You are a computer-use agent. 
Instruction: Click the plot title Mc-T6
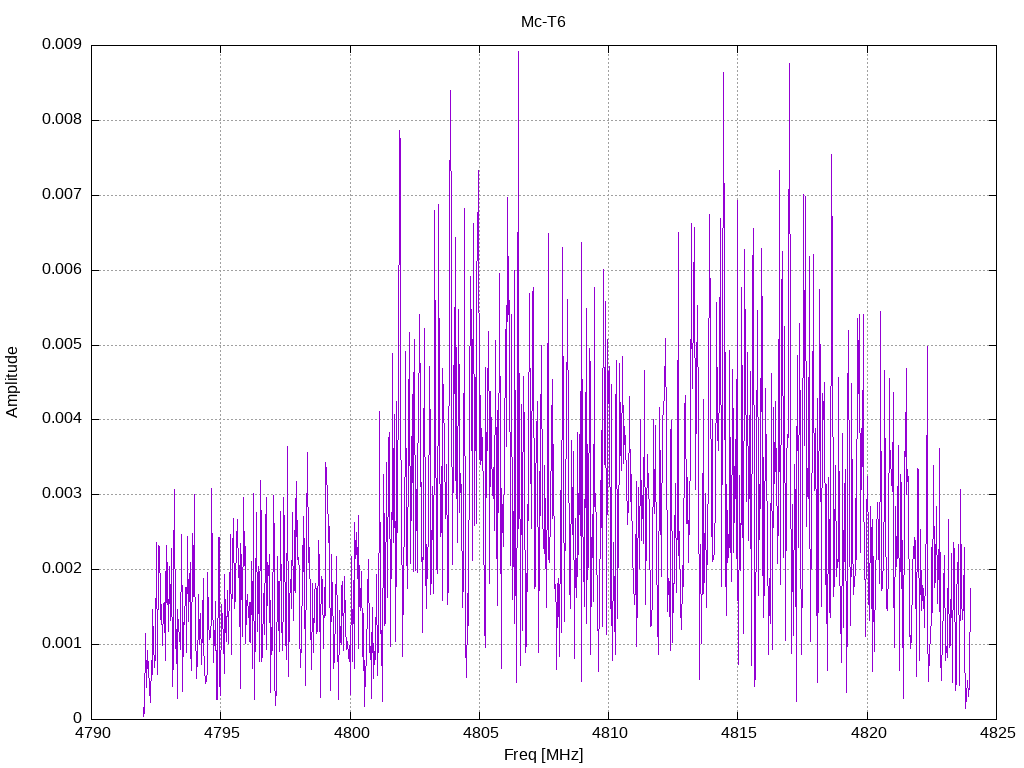point(543,22)
